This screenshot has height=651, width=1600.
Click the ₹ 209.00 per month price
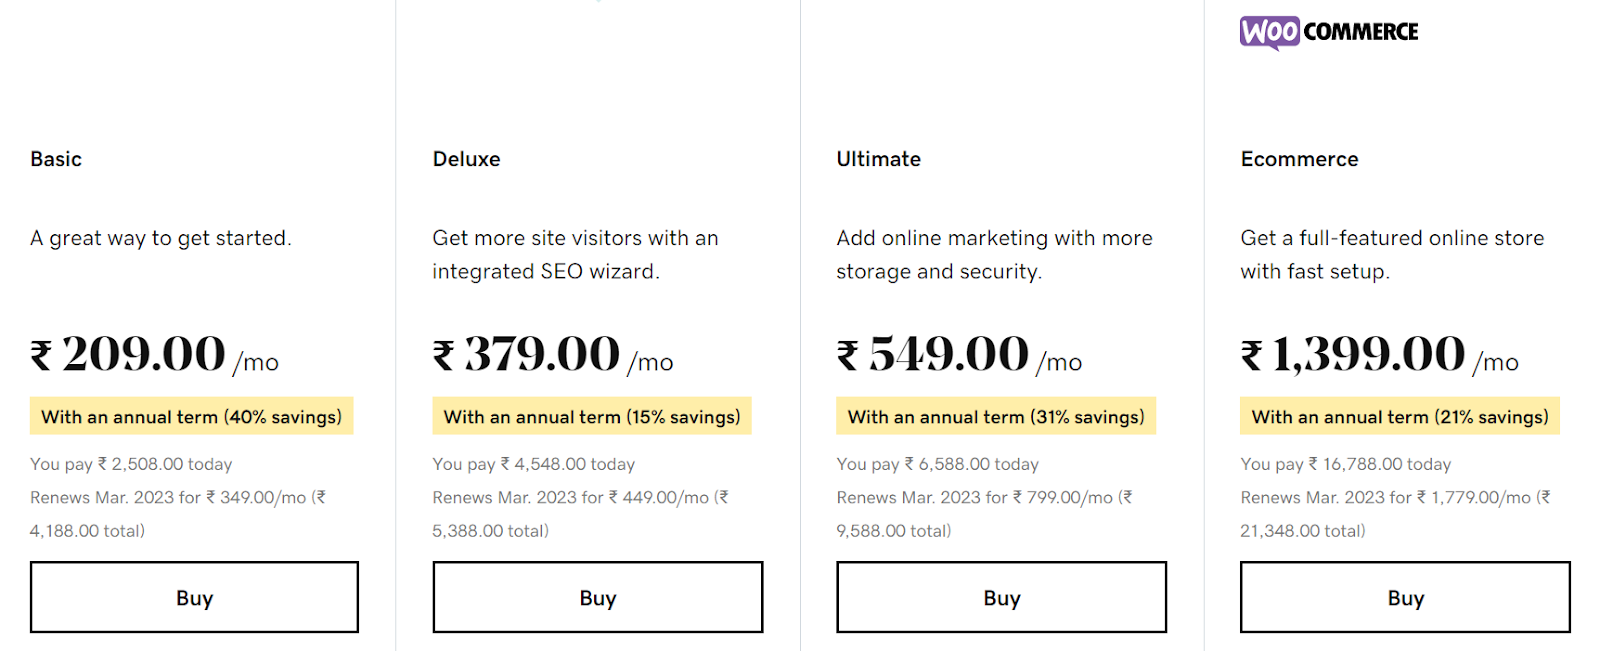[x=154, y=355]
